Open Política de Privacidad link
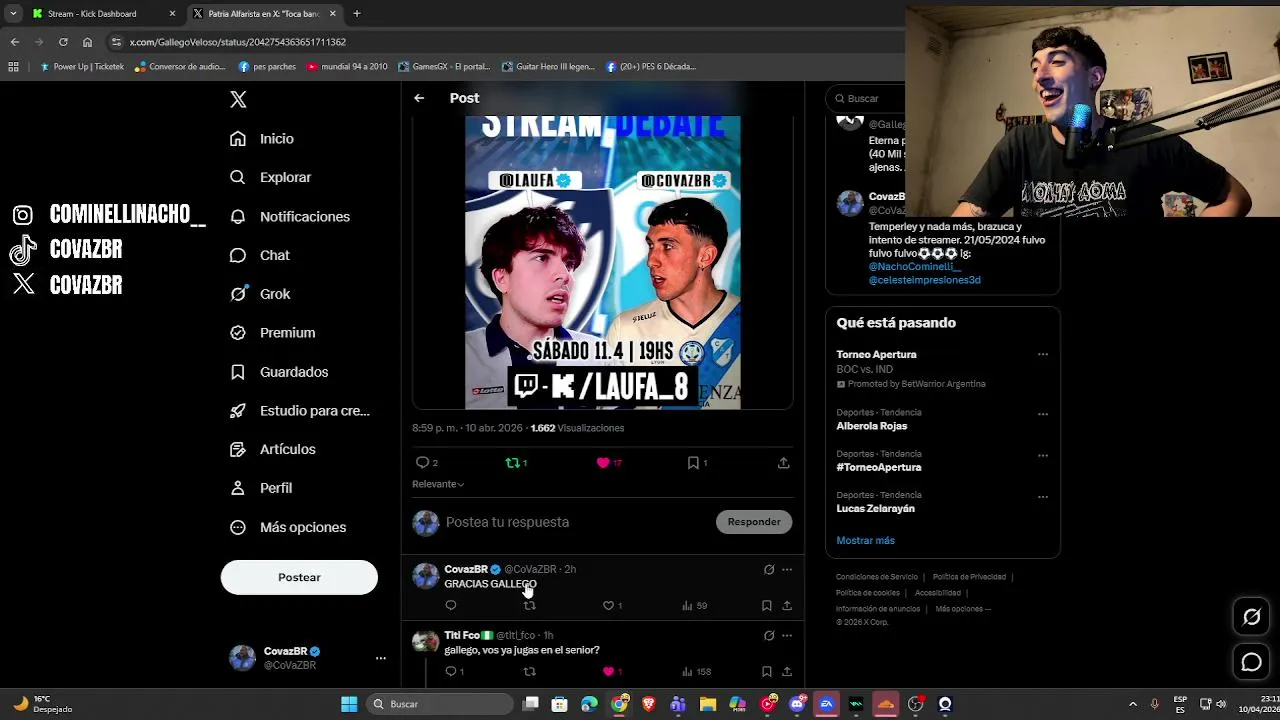The height and width of the screenshot is (720, 1280). (969, 577)
